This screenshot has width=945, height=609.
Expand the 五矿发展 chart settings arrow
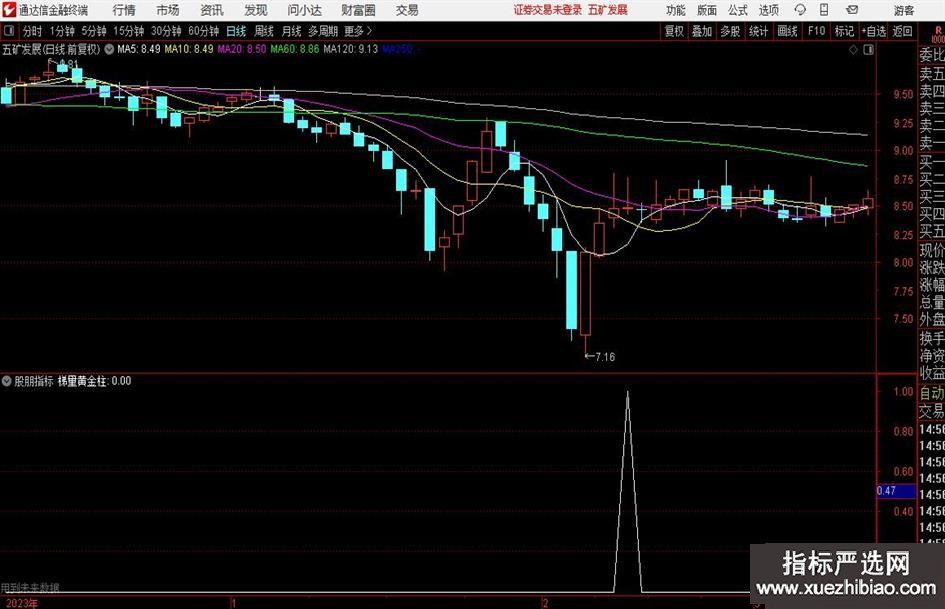click(x=109, y=49)
